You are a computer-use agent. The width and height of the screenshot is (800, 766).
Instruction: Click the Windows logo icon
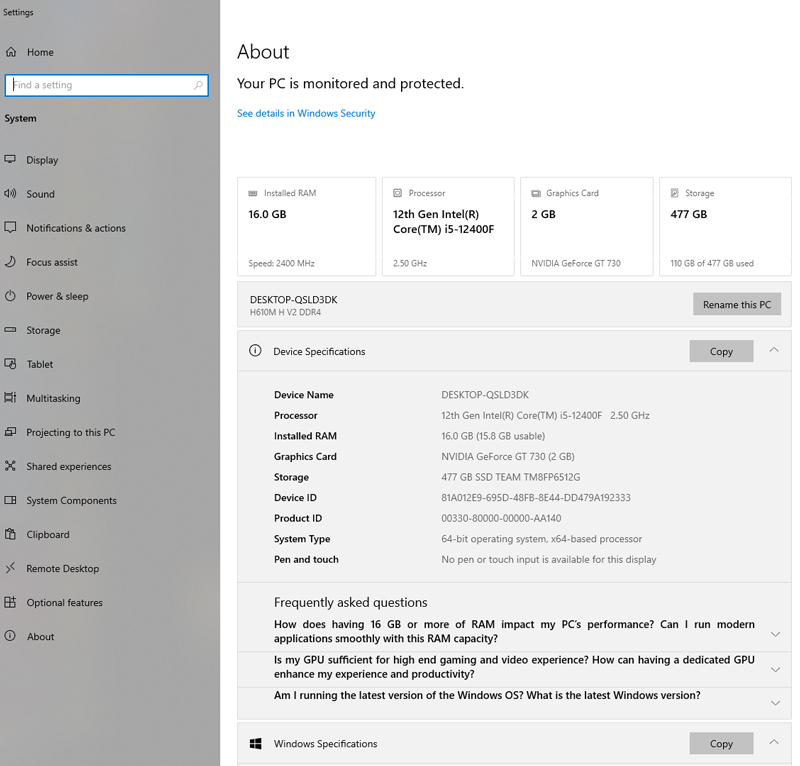point(256,744)
